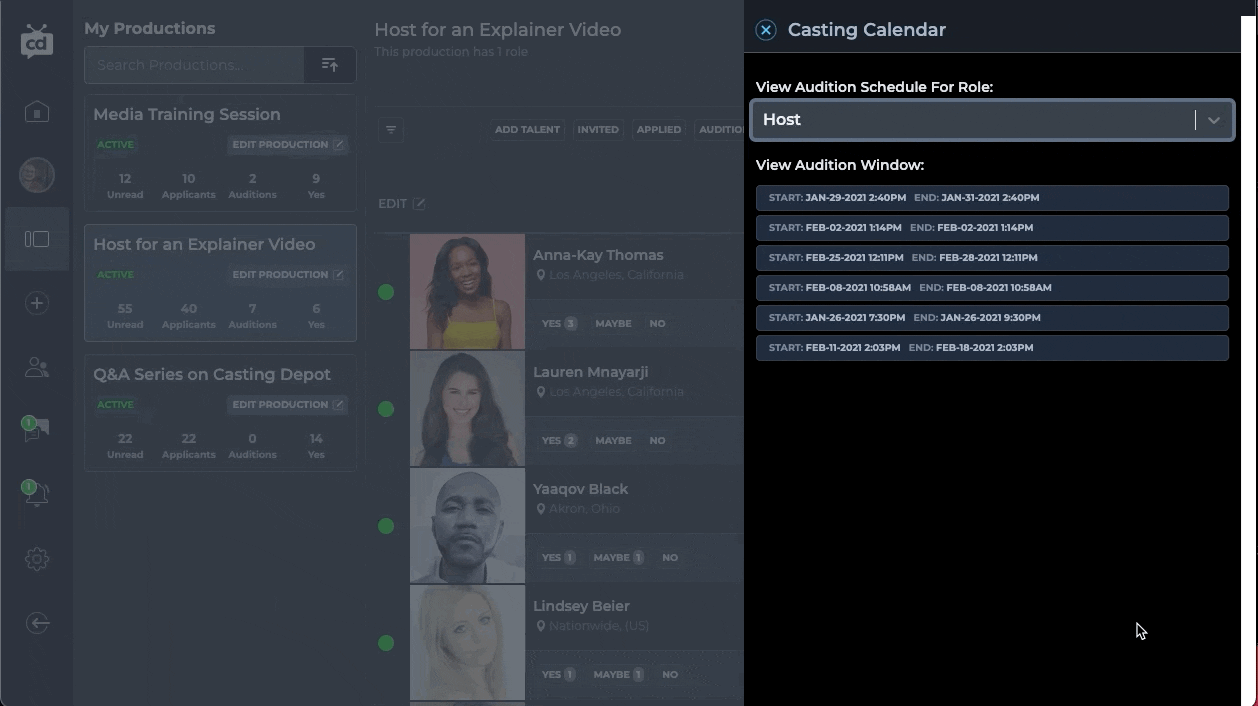Switch to the Invited tab
This screenshot has width=1258, height=706.
click(x=597, y=130)
